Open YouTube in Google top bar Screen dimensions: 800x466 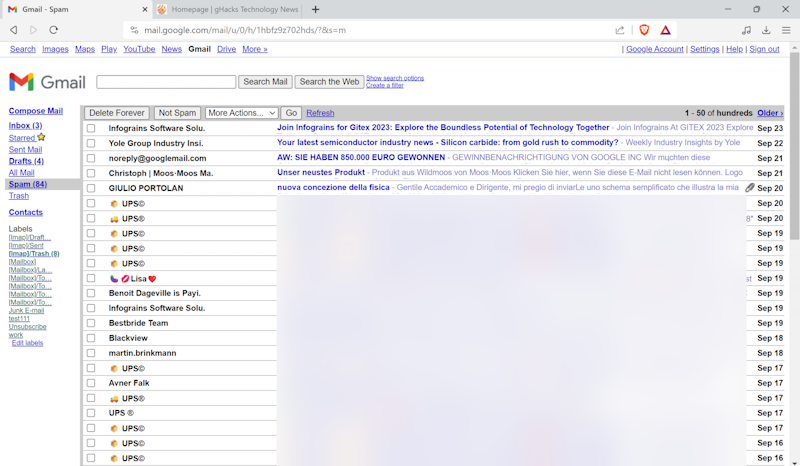(139, 49)
